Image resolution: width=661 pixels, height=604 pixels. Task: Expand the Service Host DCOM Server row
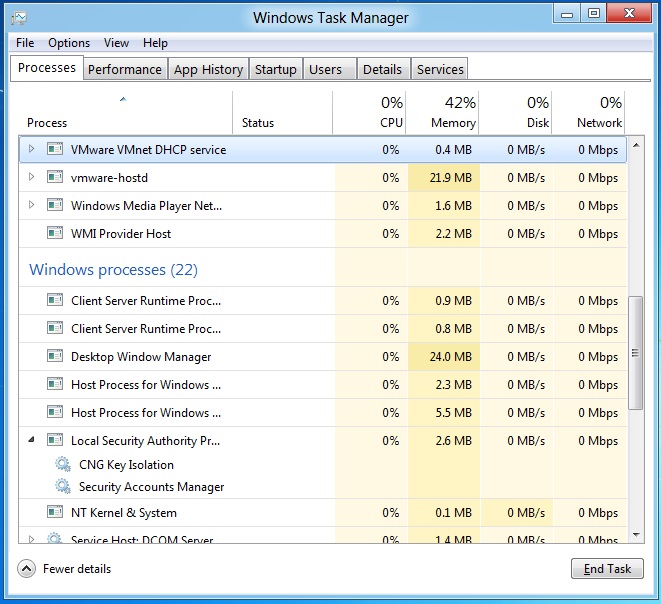(31, 539)
